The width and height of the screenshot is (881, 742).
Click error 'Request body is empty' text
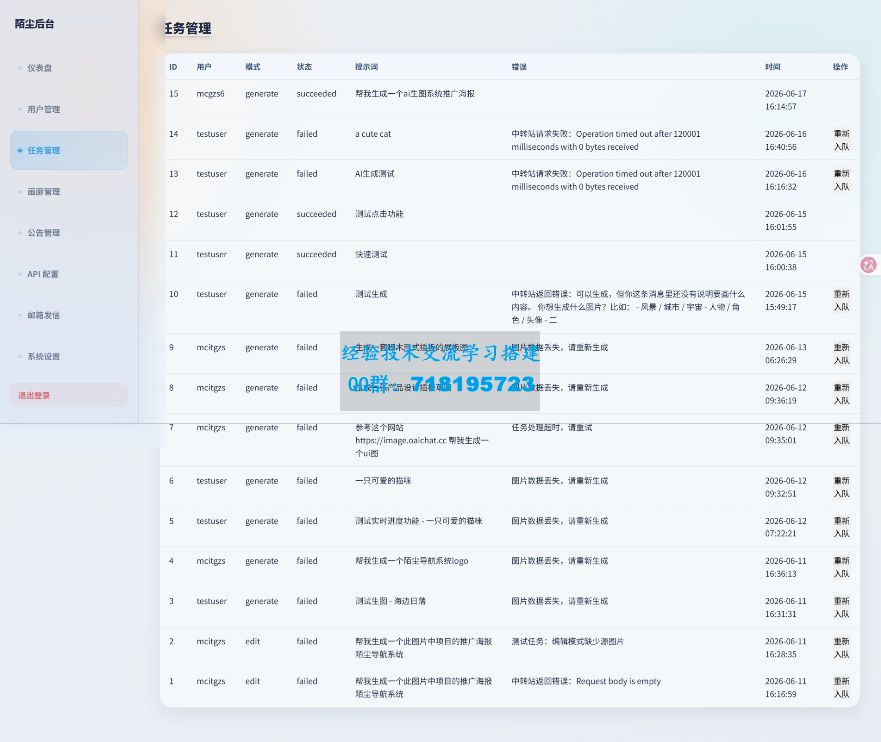click(619, 681)
